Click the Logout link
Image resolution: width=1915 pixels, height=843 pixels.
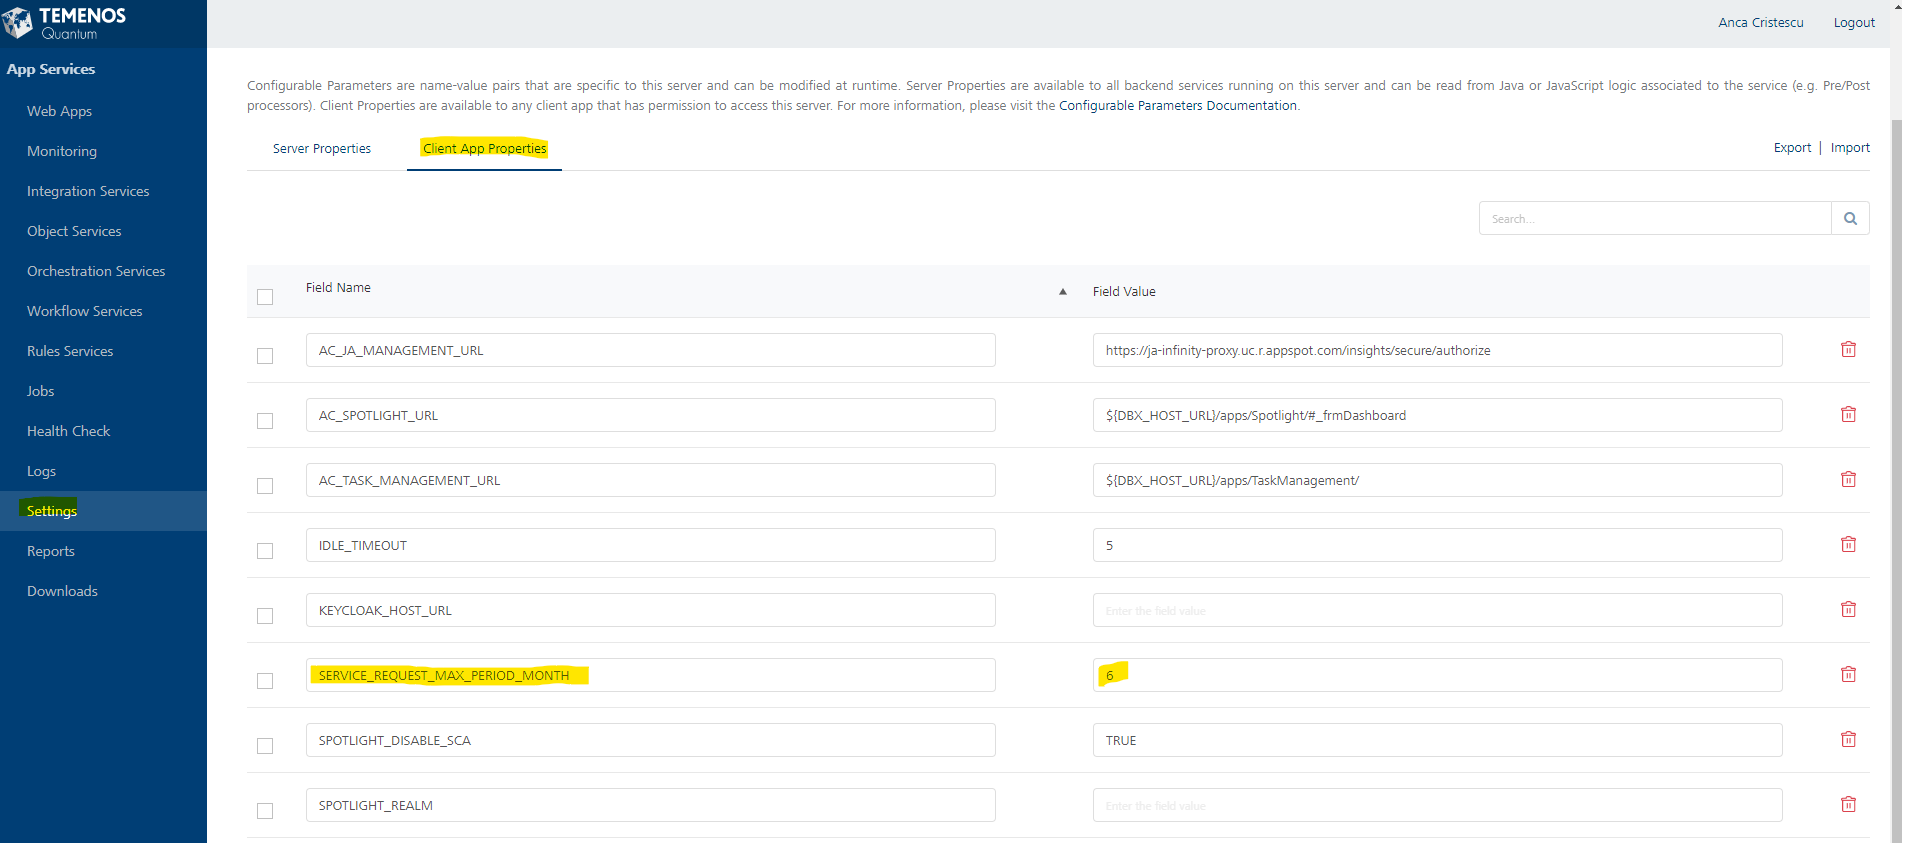coord(1853,23)
